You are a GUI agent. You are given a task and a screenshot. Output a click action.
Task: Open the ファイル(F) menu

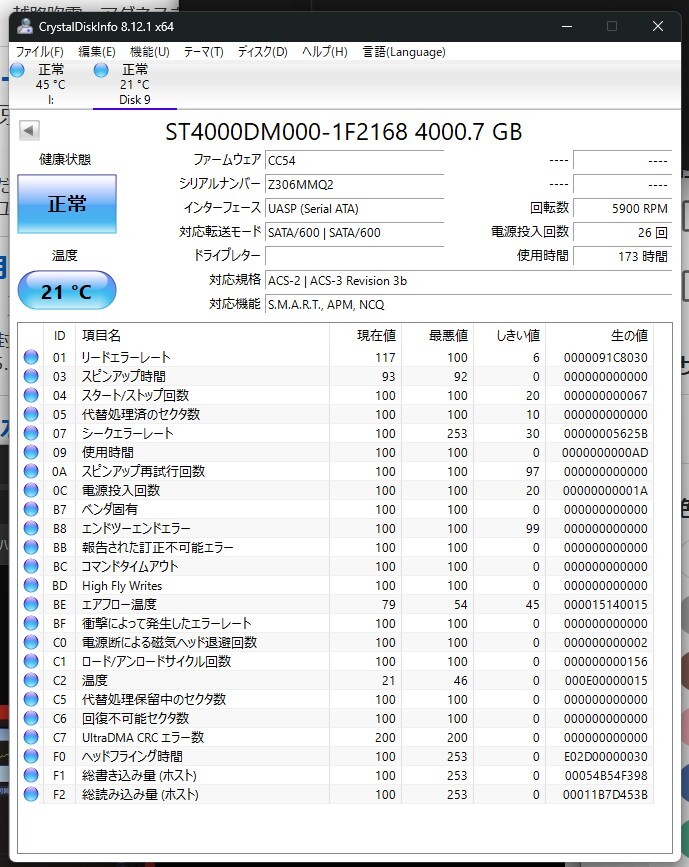[x=39, y=51]
